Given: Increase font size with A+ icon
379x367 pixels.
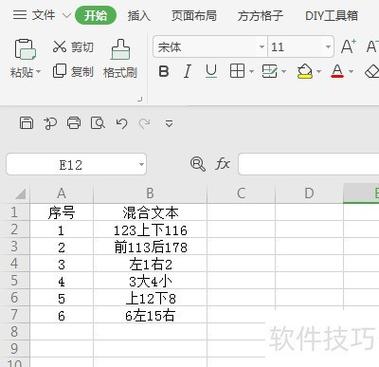Looking at the screenshot, I should [x=348, y=47].
